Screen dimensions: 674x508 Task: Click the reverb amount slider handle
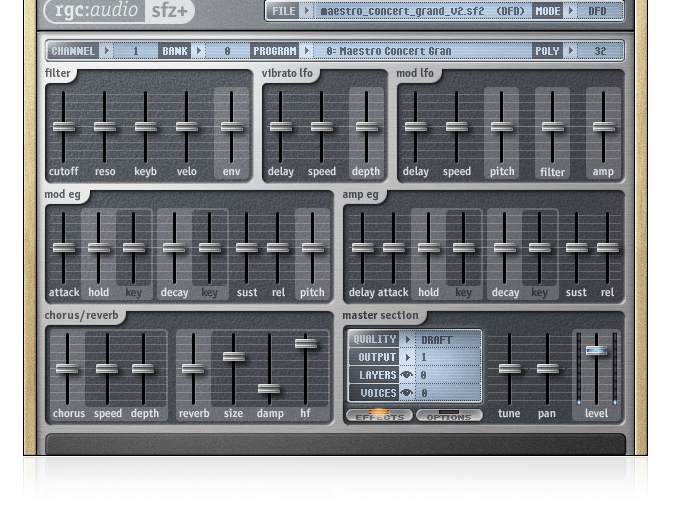tap(193, 369)
